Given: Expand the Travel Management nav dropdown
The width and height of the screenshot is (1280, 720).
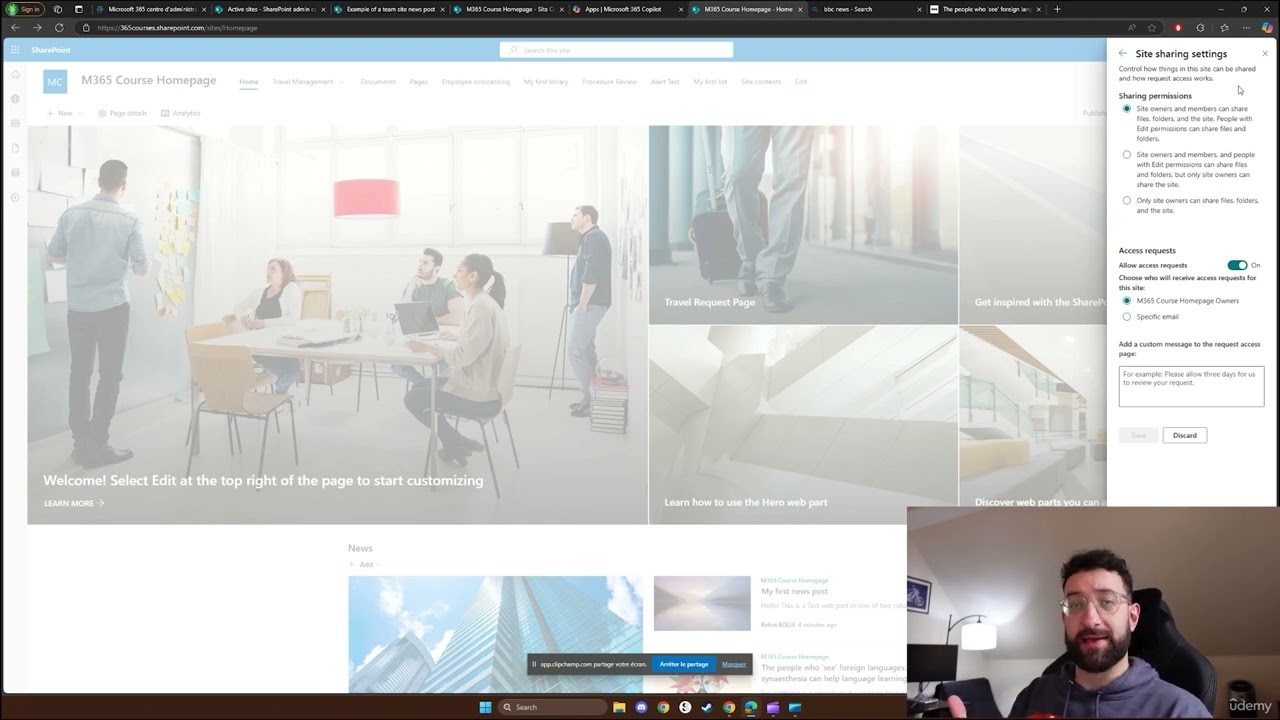Looking at the screenshot, I should click(341, 82).
